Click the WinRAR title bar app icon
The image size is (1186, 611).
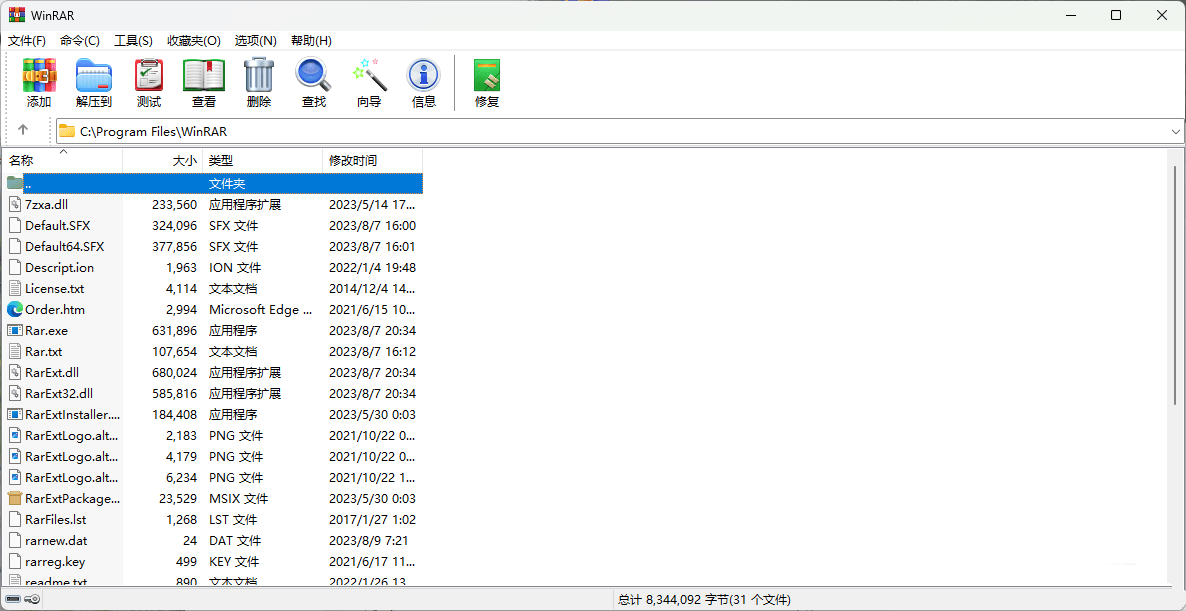coord(16,15)
